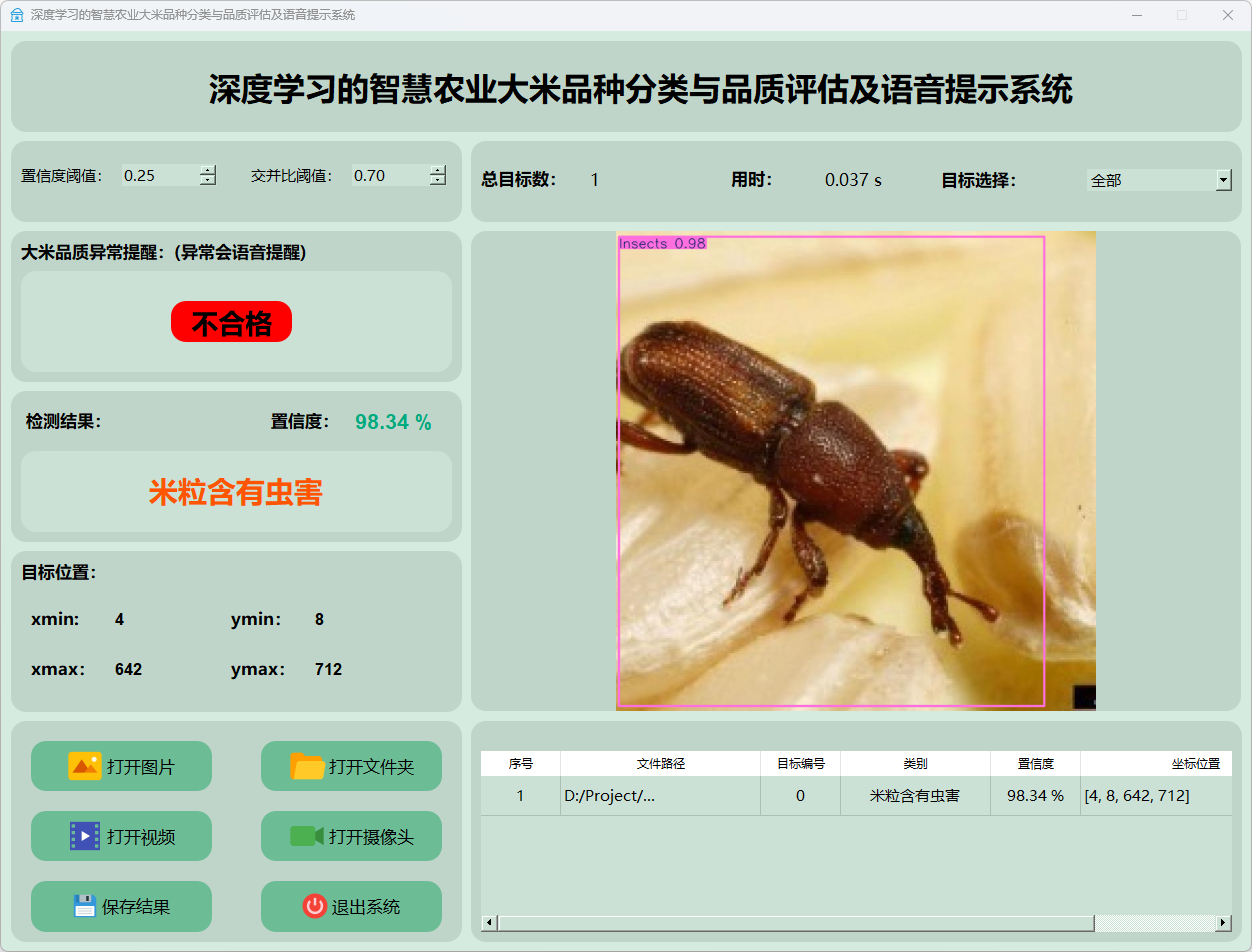Click the 文件路径 column header
Viewport: 1252px width, 952px height.
click(660, 763)
